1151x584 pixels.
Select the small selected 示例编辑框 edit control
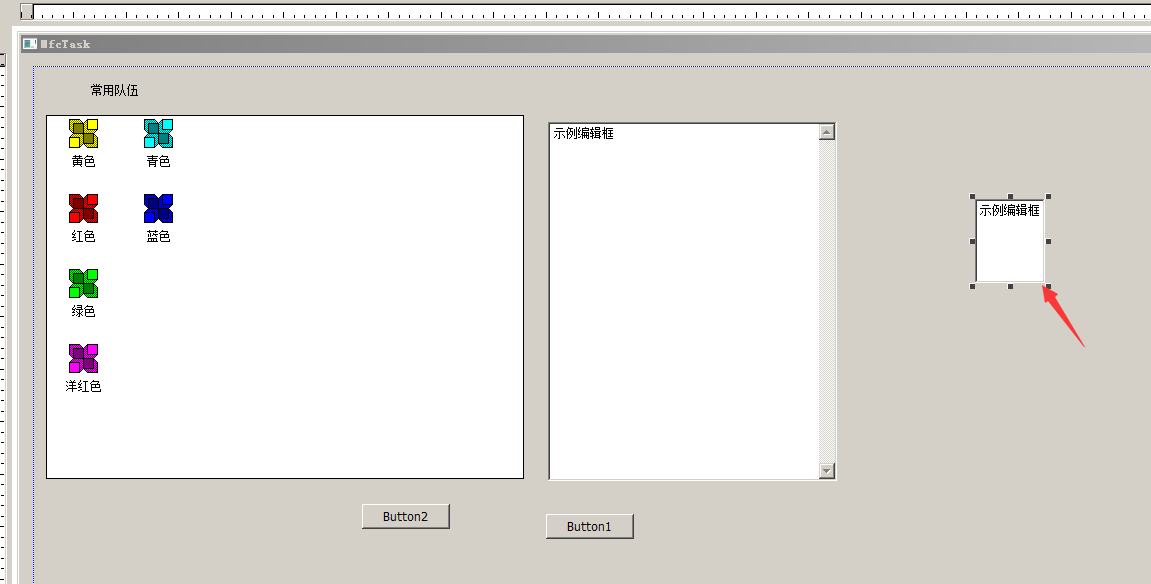pos(1010,241)
